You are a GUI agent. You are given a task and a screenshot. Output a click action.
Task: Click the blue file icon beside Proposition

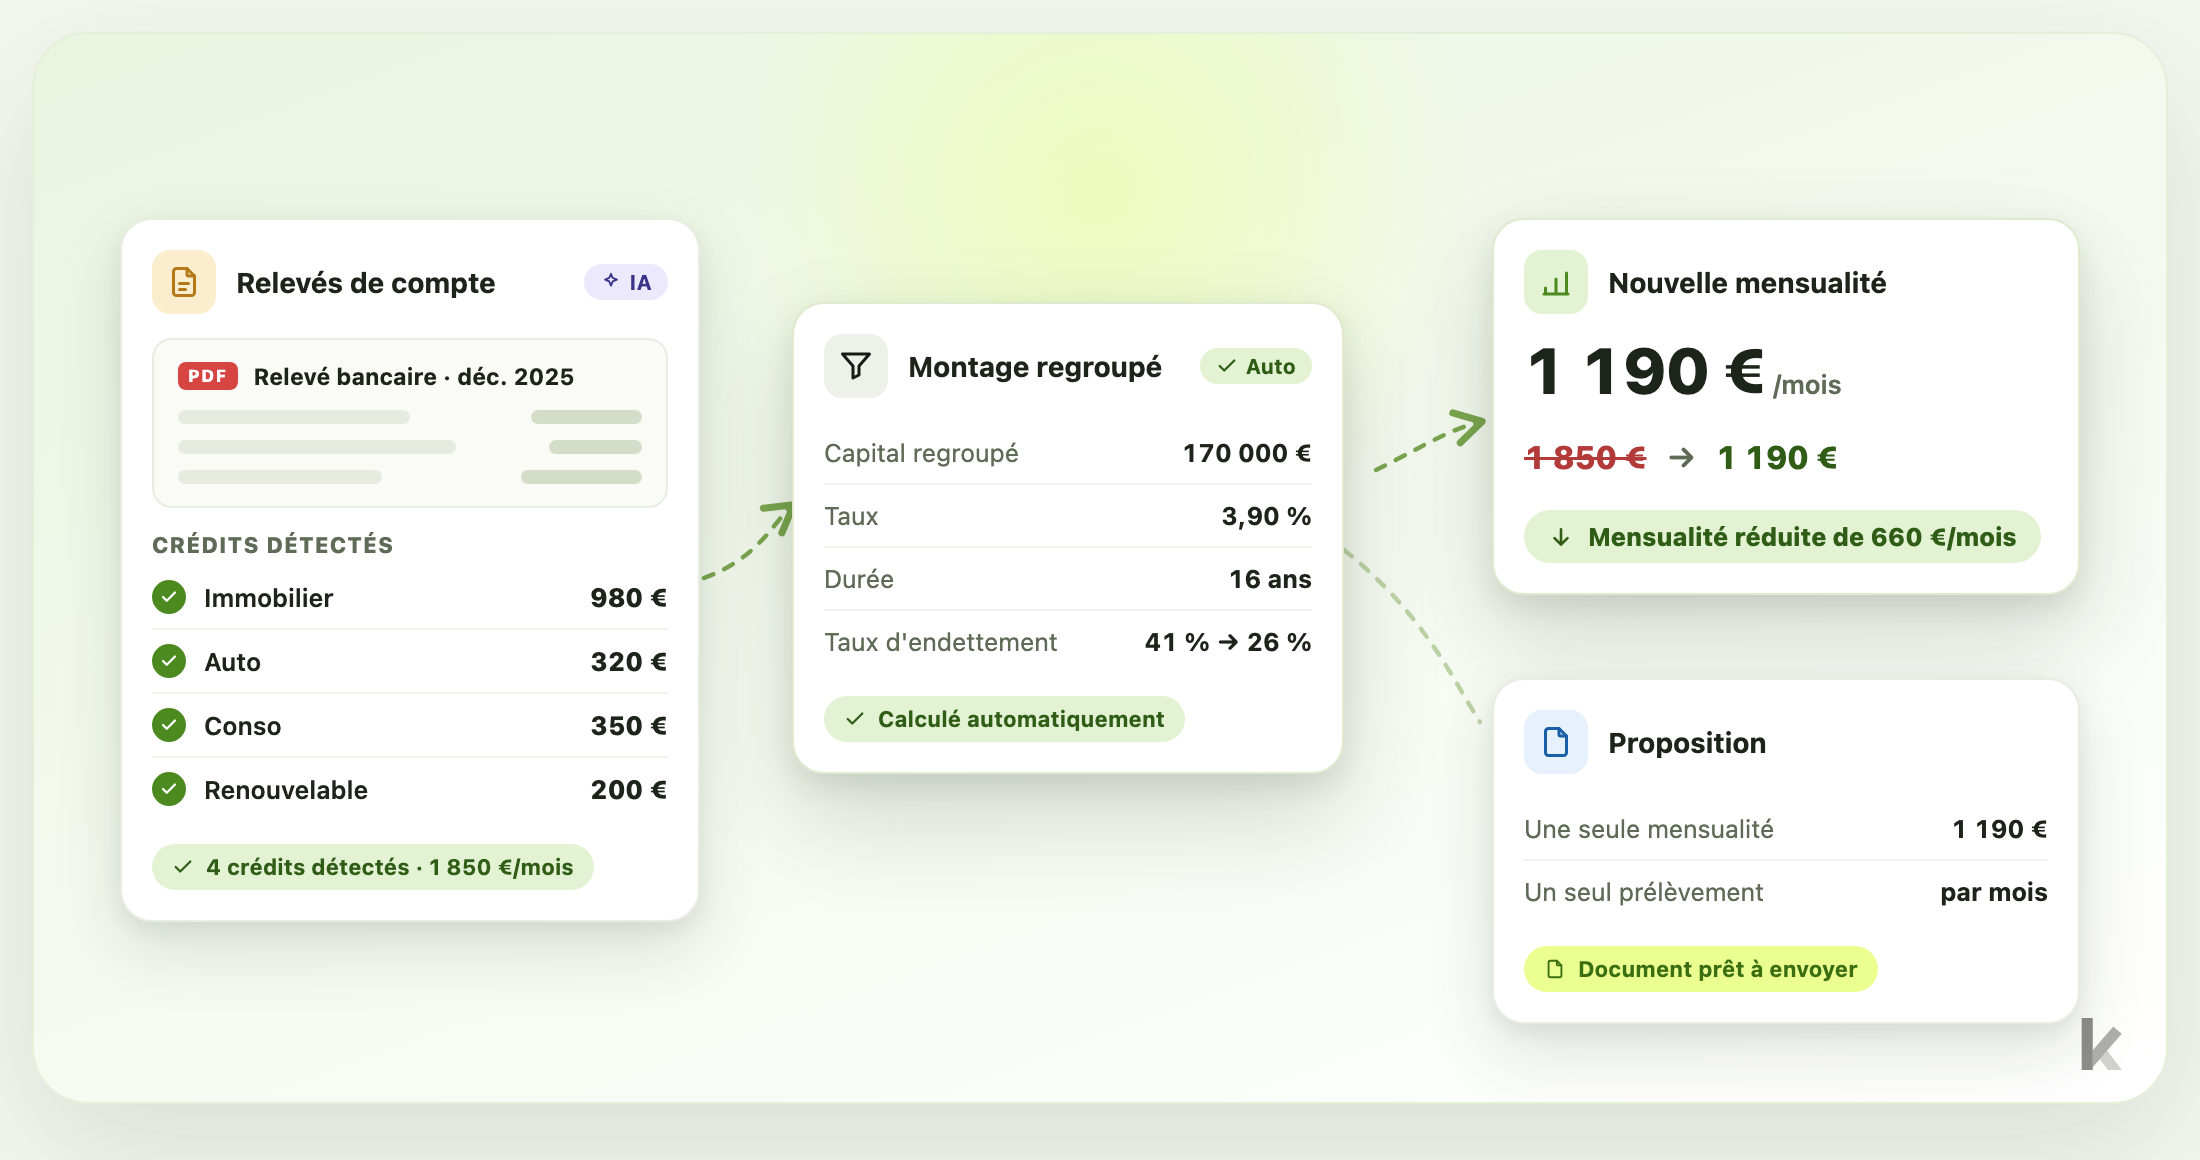pos(1556,742)
